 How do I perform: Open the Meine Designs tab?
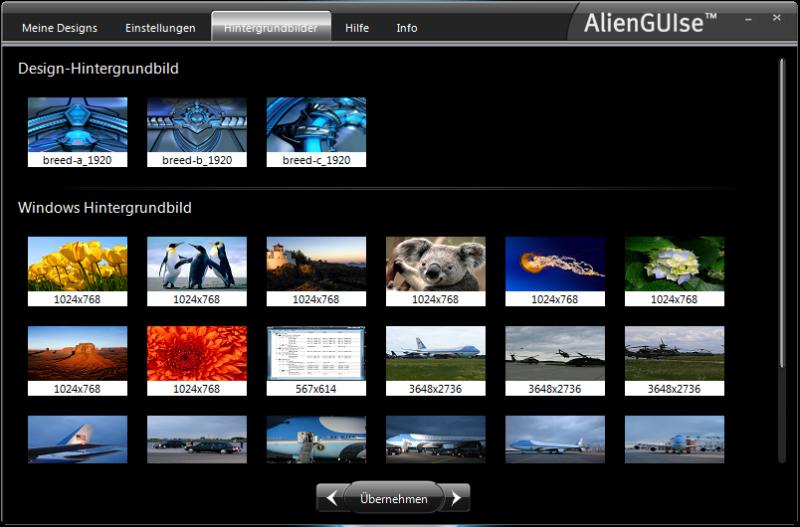pyautogui.click(x=60, y=28)
